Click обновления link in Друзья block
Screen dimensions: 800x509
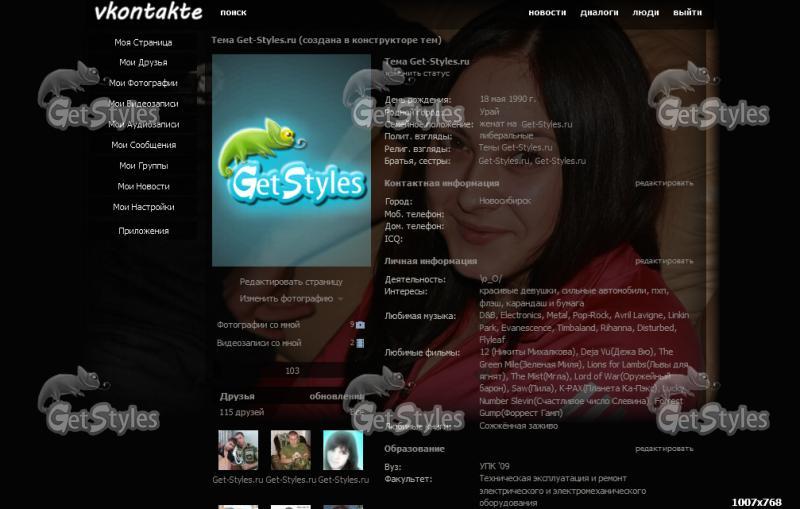[x=337, y=396]
